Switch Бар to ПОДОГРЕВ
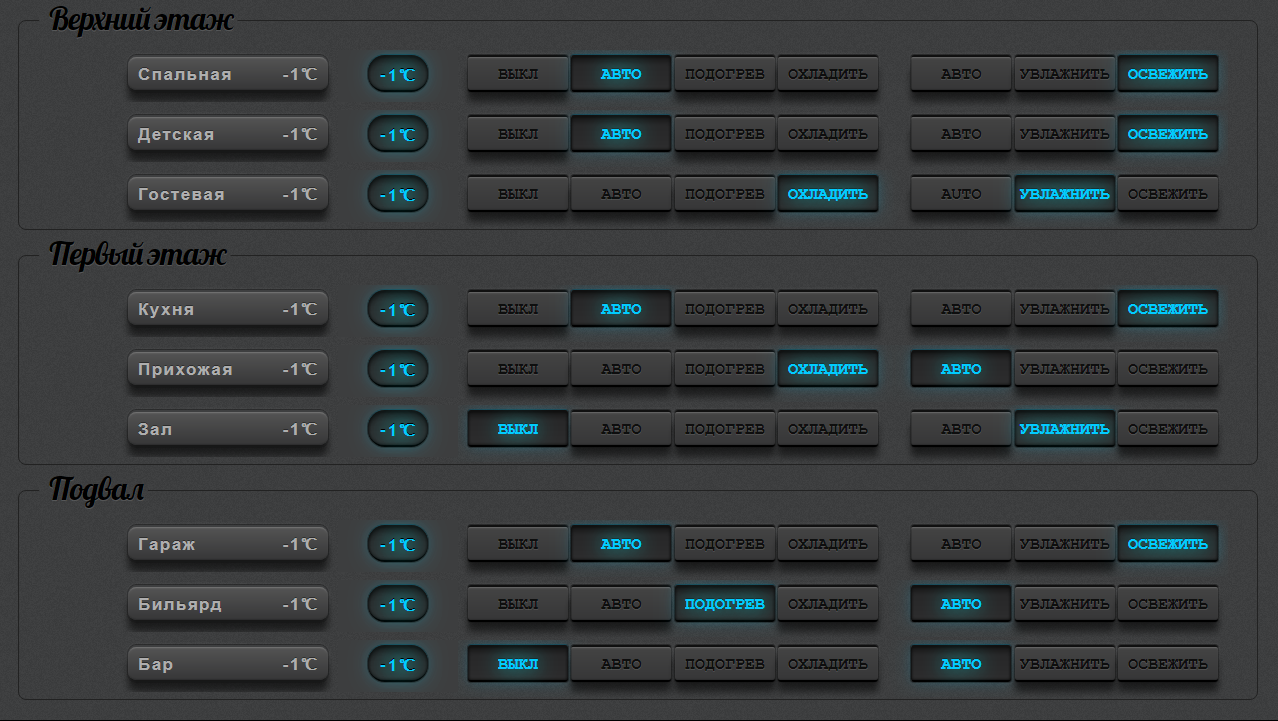 click(x=725, y=664)
